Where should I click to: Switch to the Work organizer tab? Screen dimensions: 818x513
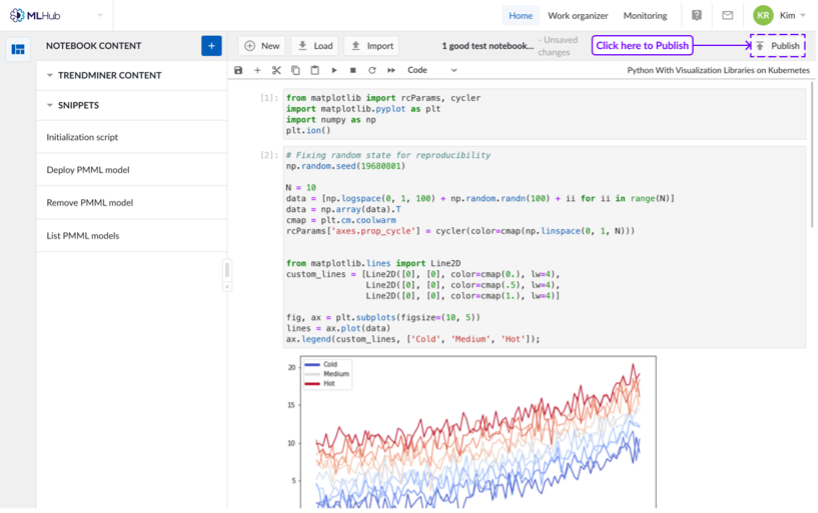coord(577,16)
